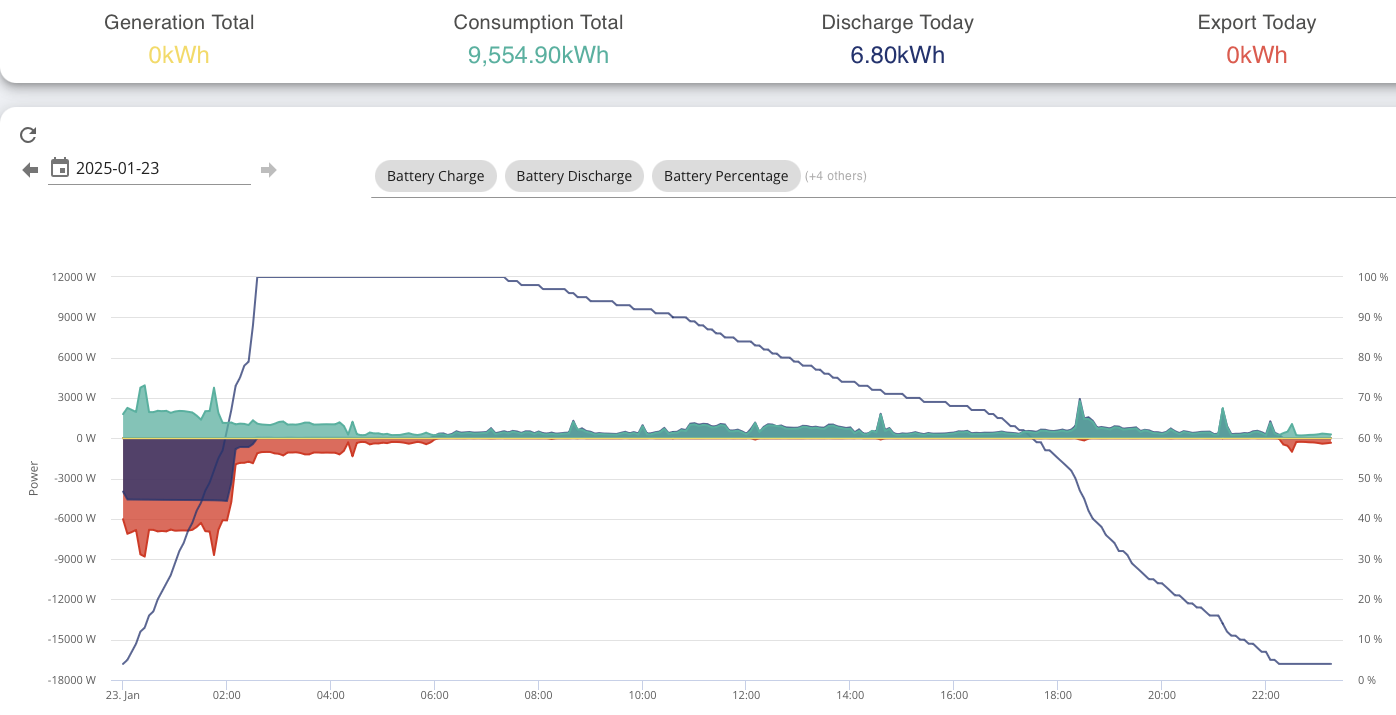This screenshot has width=1396, height=715.
Task: Go to previous day with left arrow
Action: pyautogui.click(x=30, y=170)
